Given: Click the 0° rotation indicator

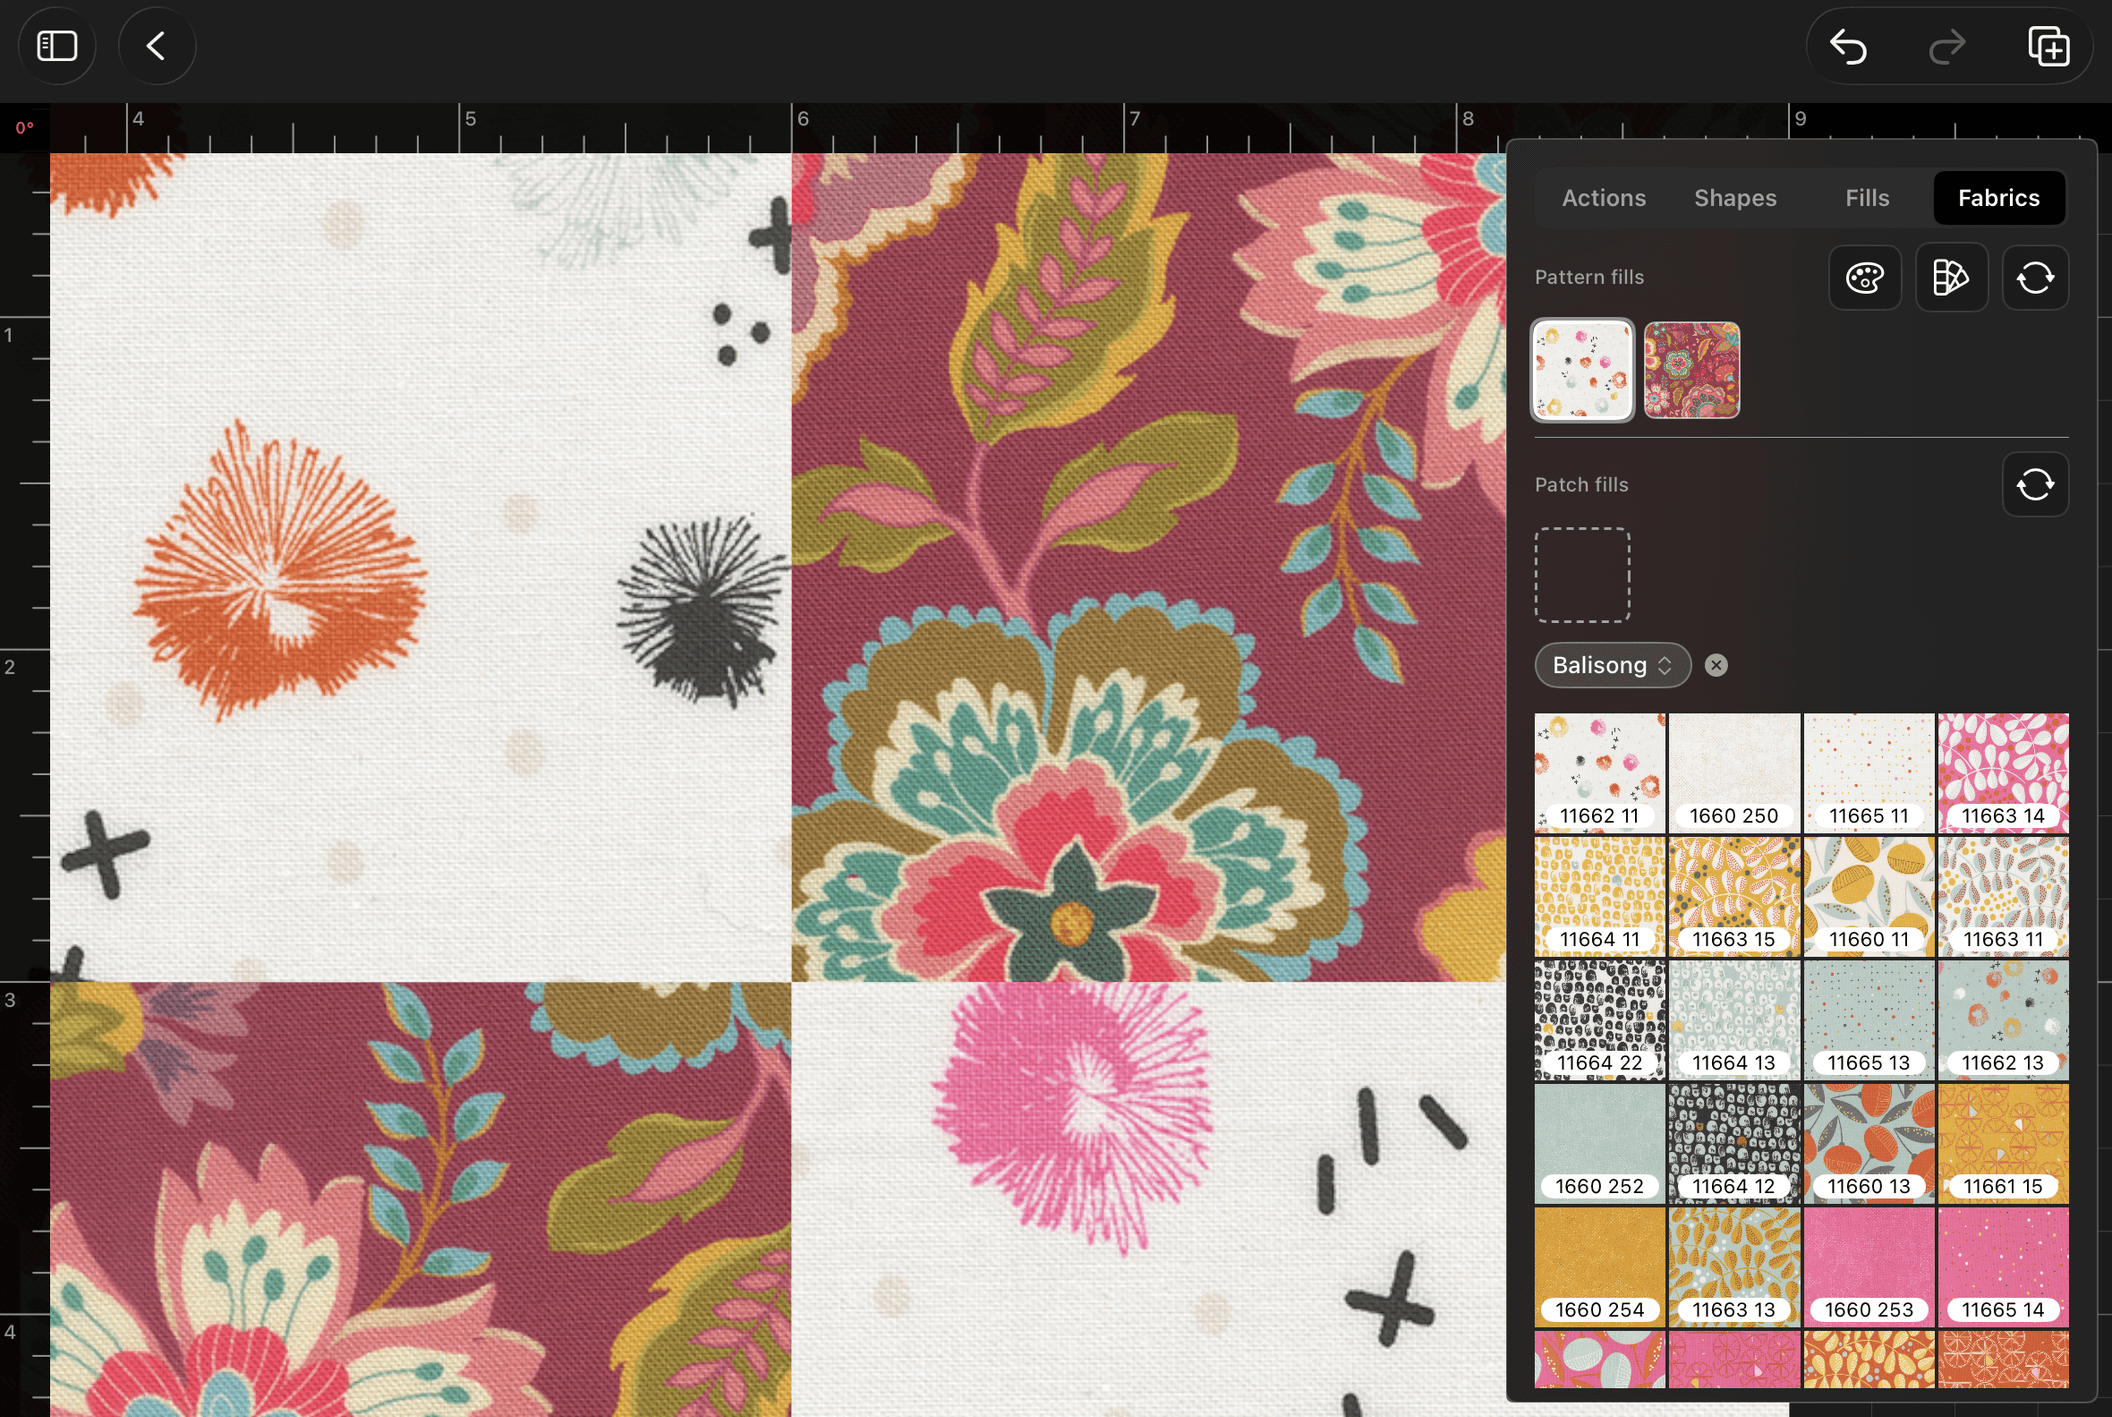Looking at the screenshot, I should [x=24, y=128].
